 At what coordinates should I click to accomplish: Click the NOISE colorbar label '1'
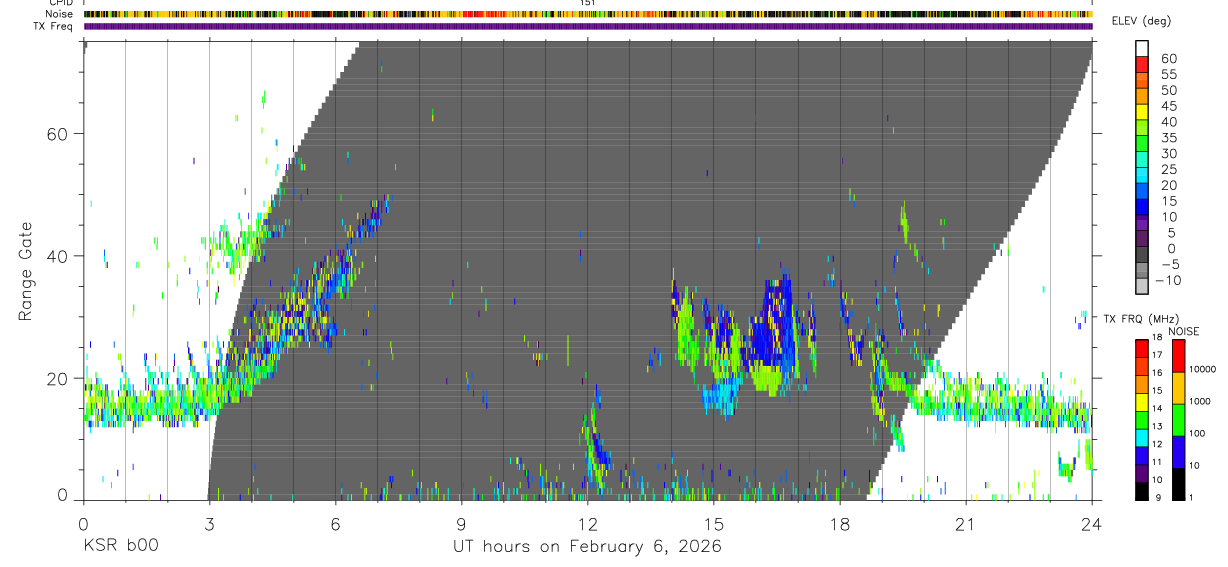tap(1192, 497)
